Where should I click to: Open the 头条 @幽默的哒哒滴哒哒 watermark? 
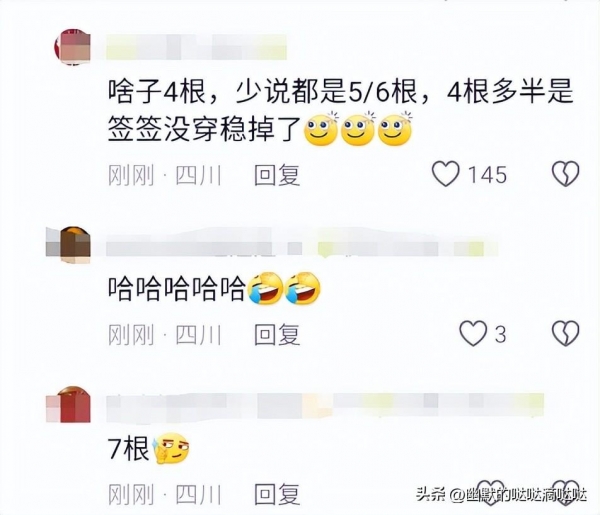[x=501, y=495]
